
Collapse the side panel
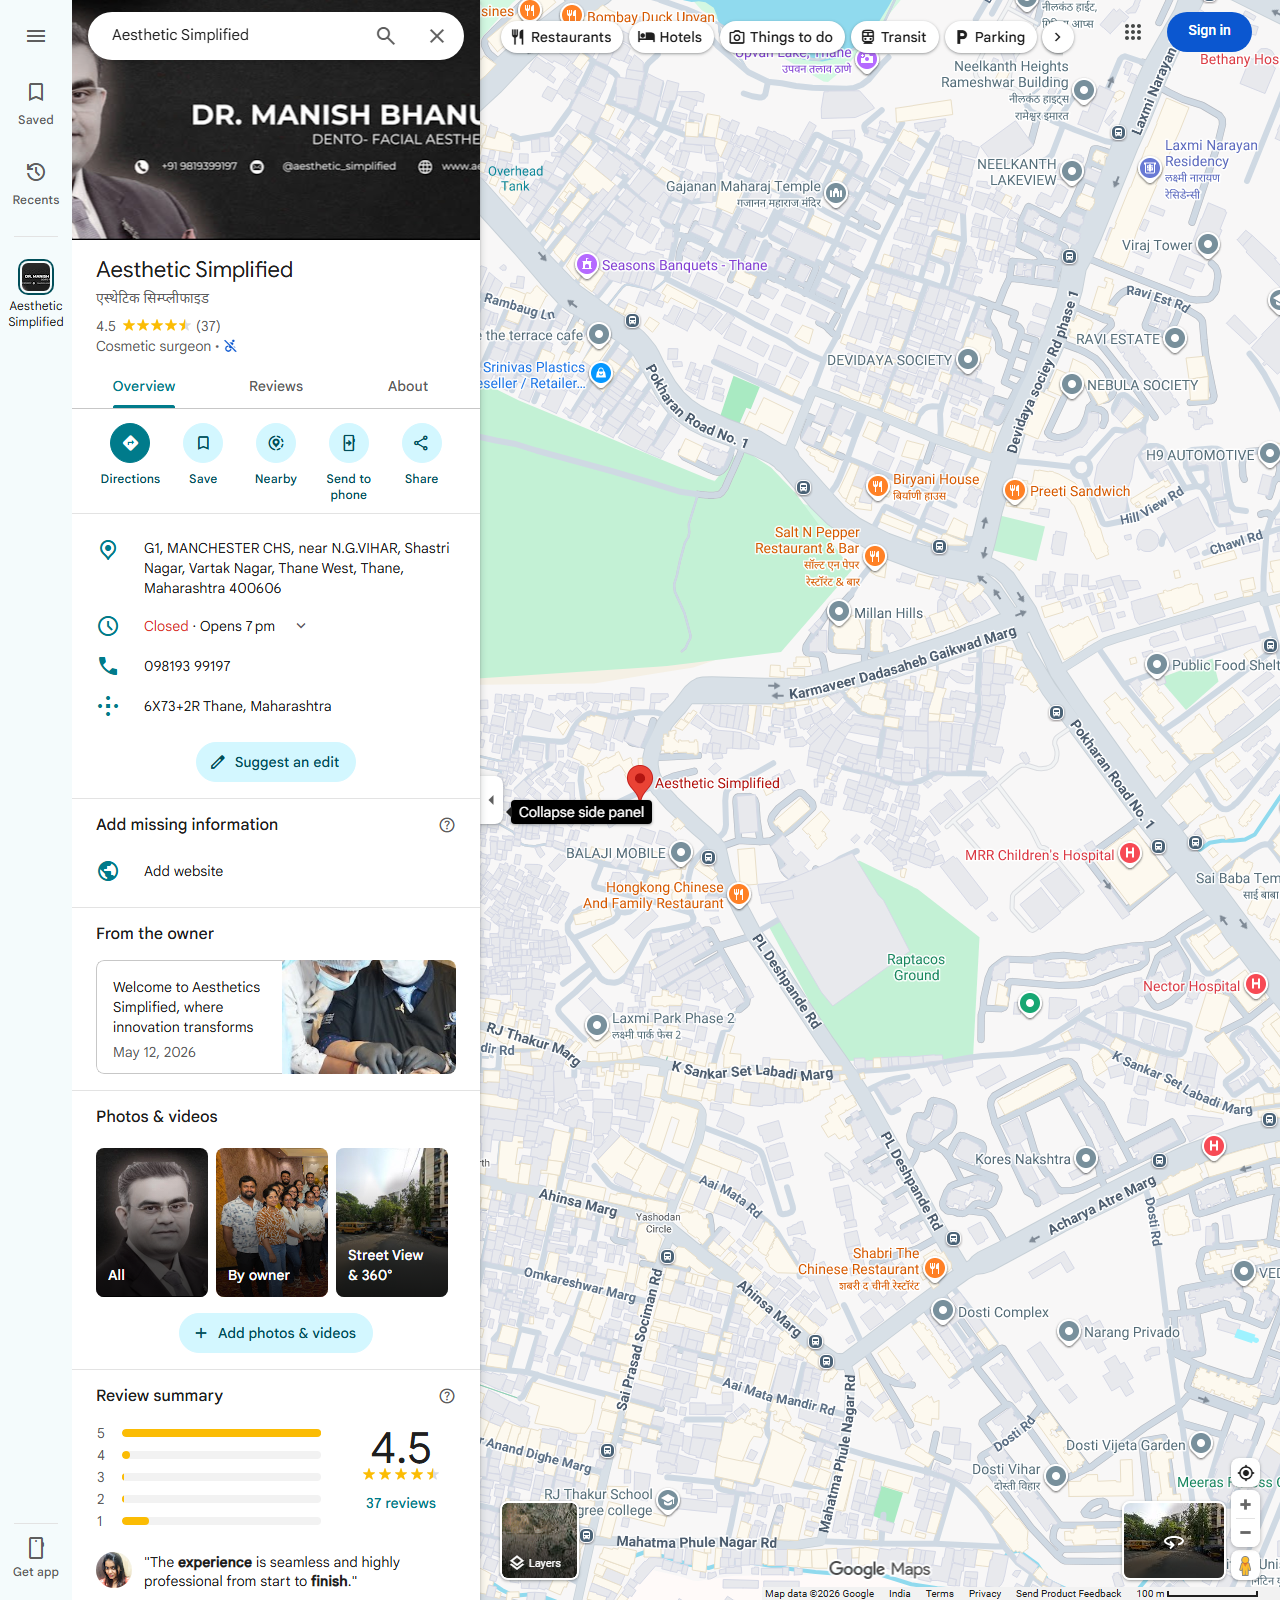tap(491, 800)
